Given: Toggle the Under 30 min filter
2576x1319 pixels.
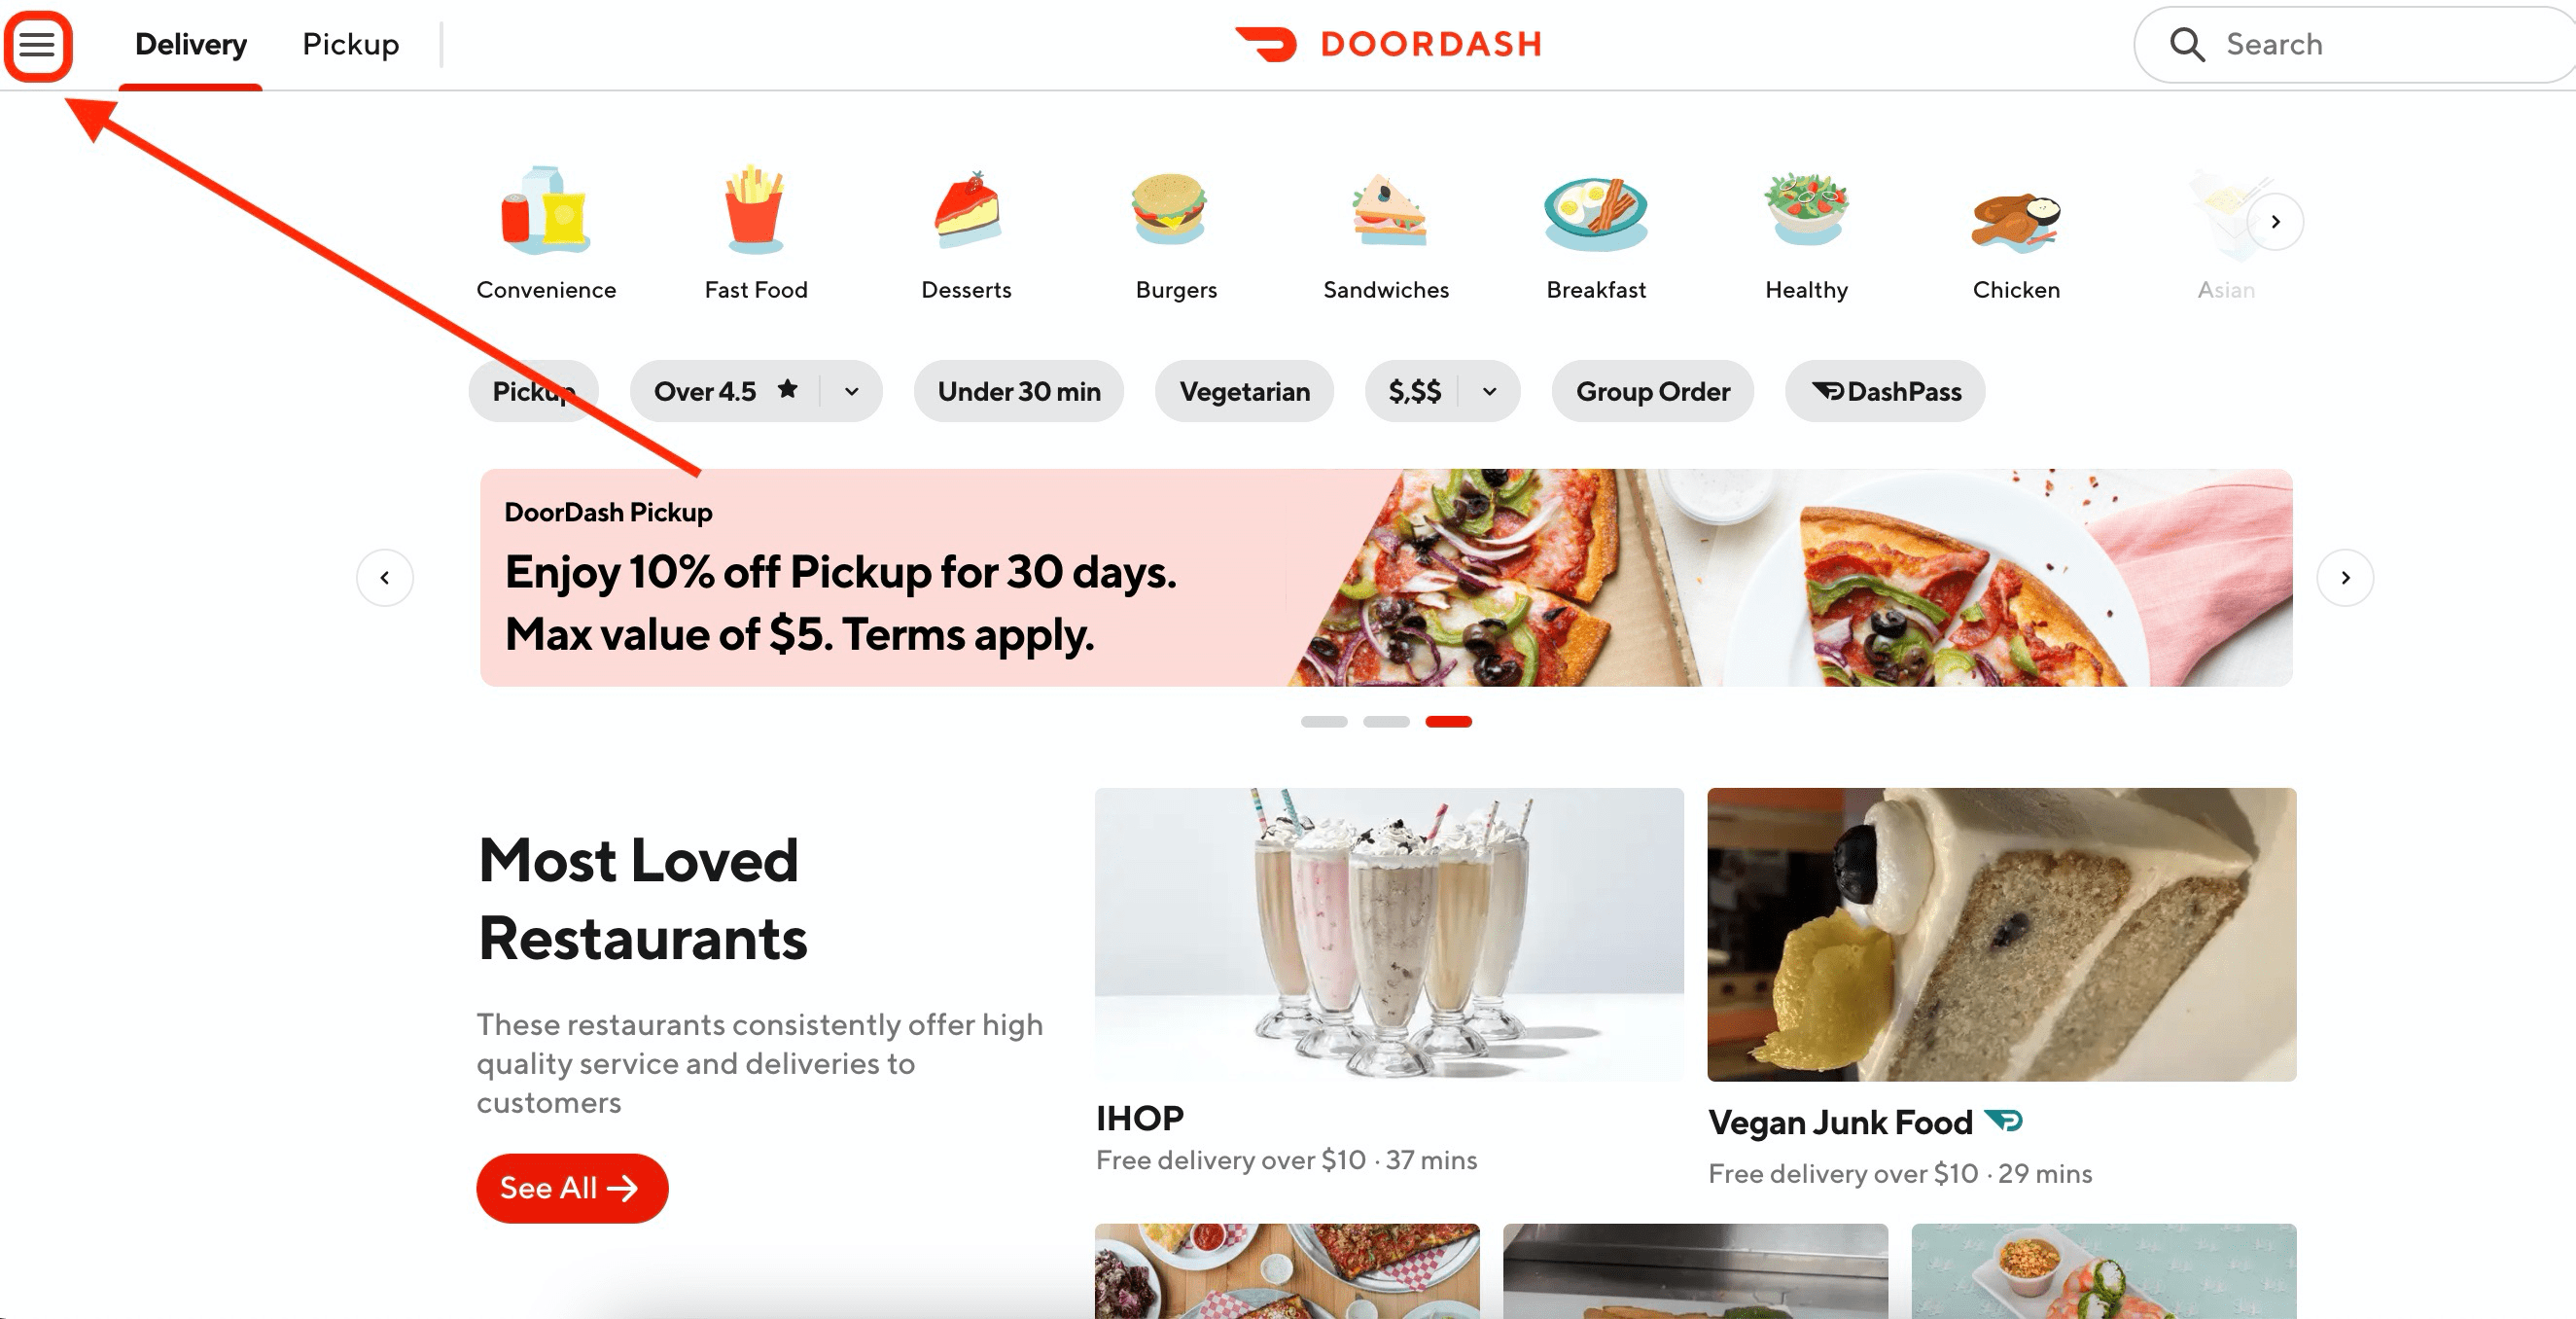Looking at the screenshot, I should pyautogui.click(x=1019, y=391).
